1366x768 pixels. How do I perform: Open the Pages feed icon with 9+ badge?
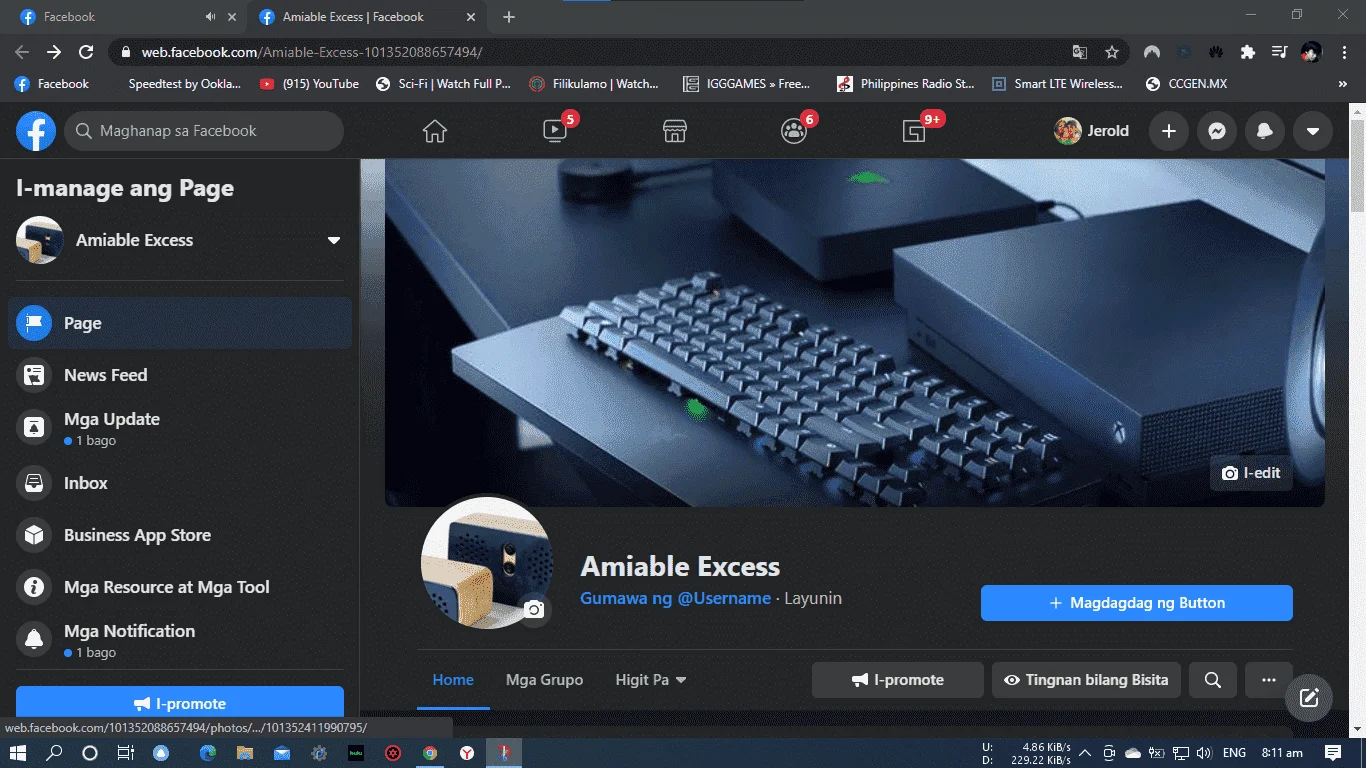tap(914, 131)
